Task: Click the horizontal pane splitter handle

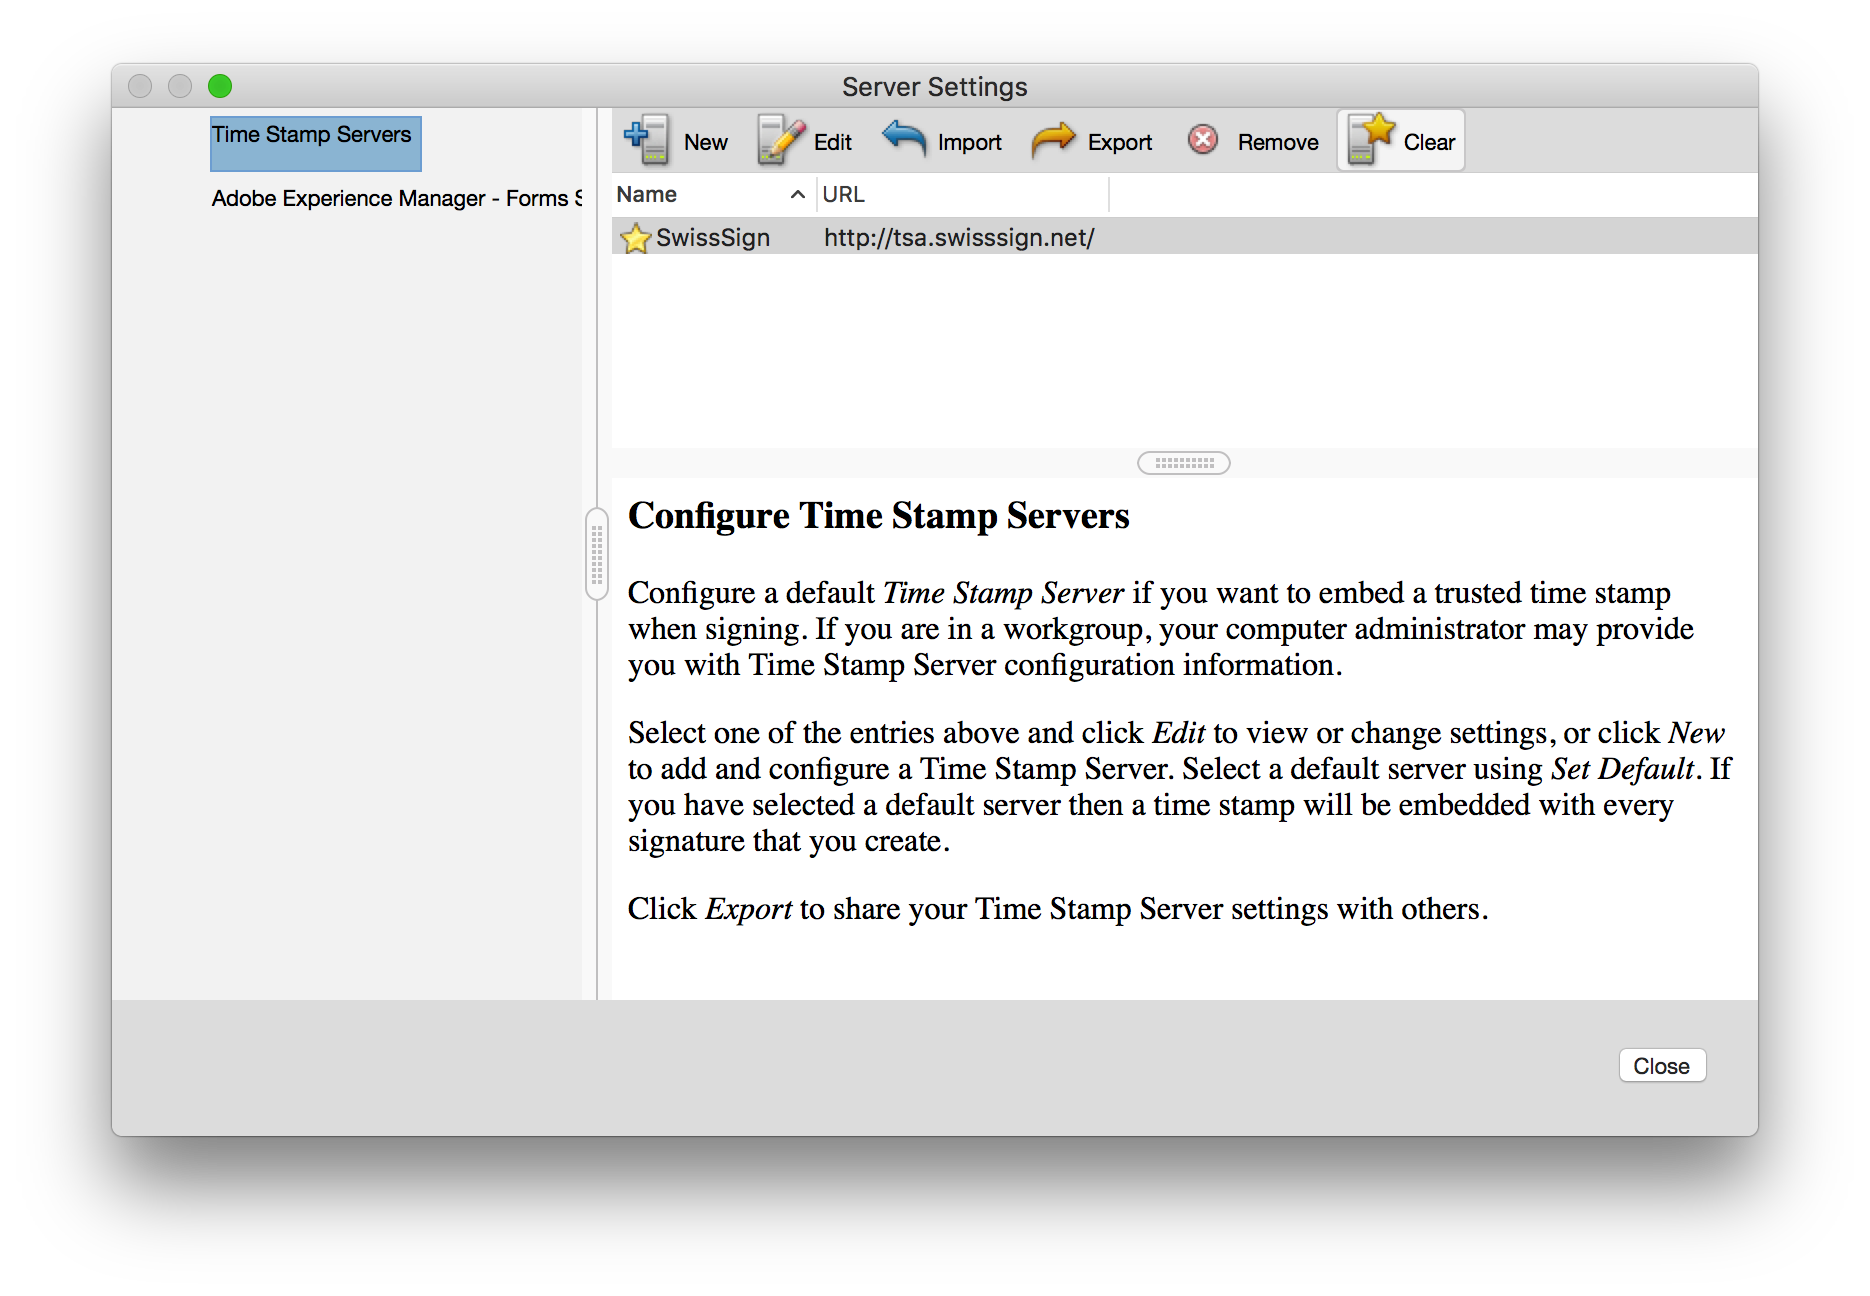Action: [1184, 463]
